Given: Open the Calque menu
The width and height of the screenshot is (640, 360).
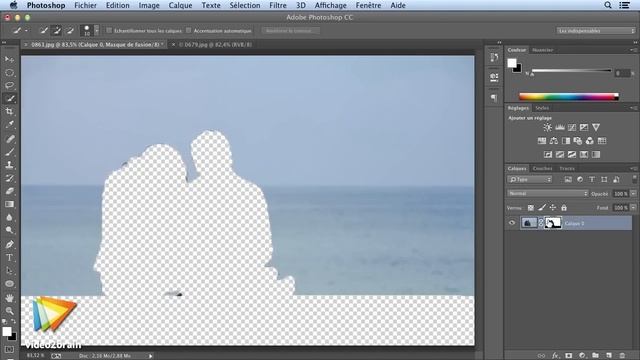Looking at the screenshot, I should (180, 5).
